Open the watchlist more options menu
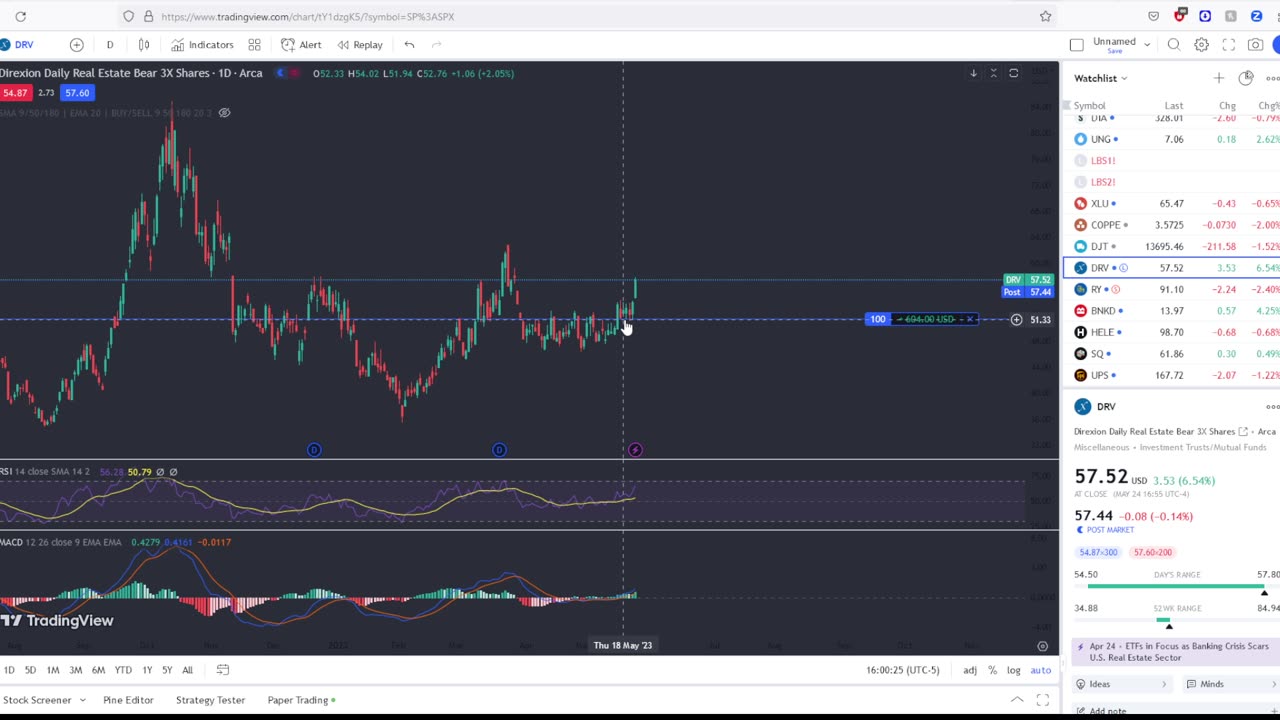The width and height of the screenshot is (1280, 720). 1272,78
